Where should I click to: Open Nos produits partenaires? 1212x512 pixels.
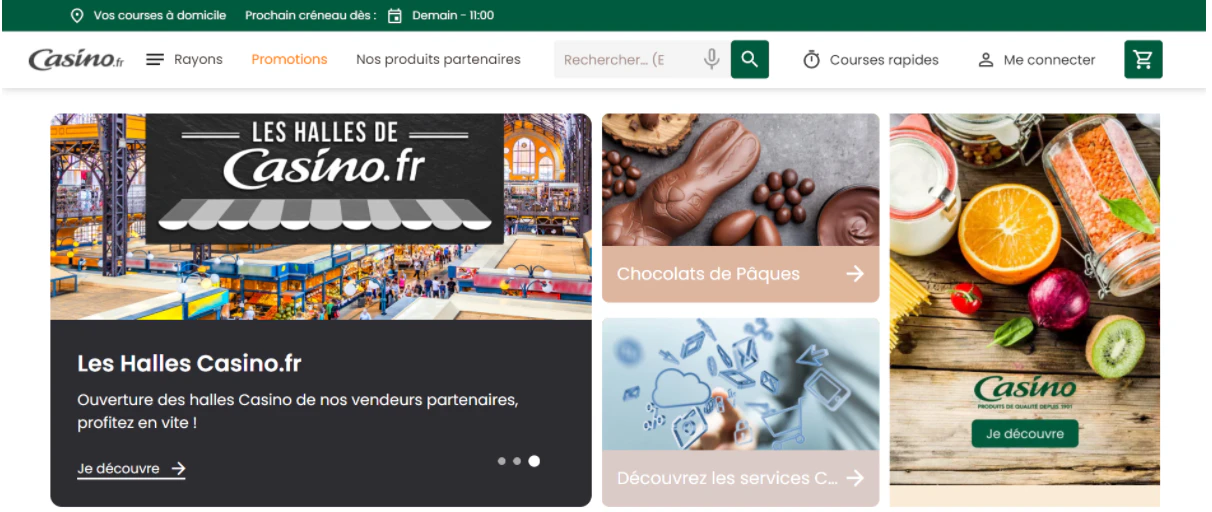(x=438, y=59)
